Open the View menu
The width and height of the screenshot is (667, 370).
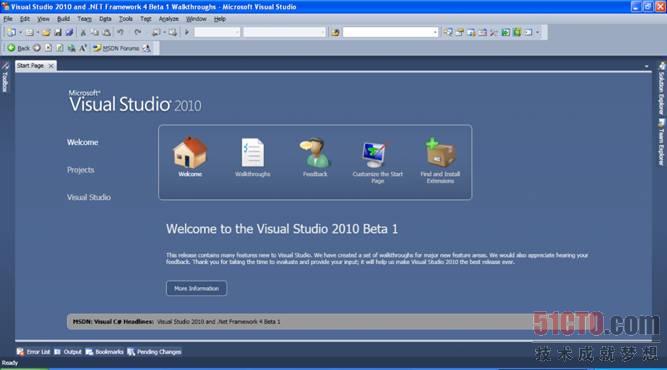click(x=43, y=19)
